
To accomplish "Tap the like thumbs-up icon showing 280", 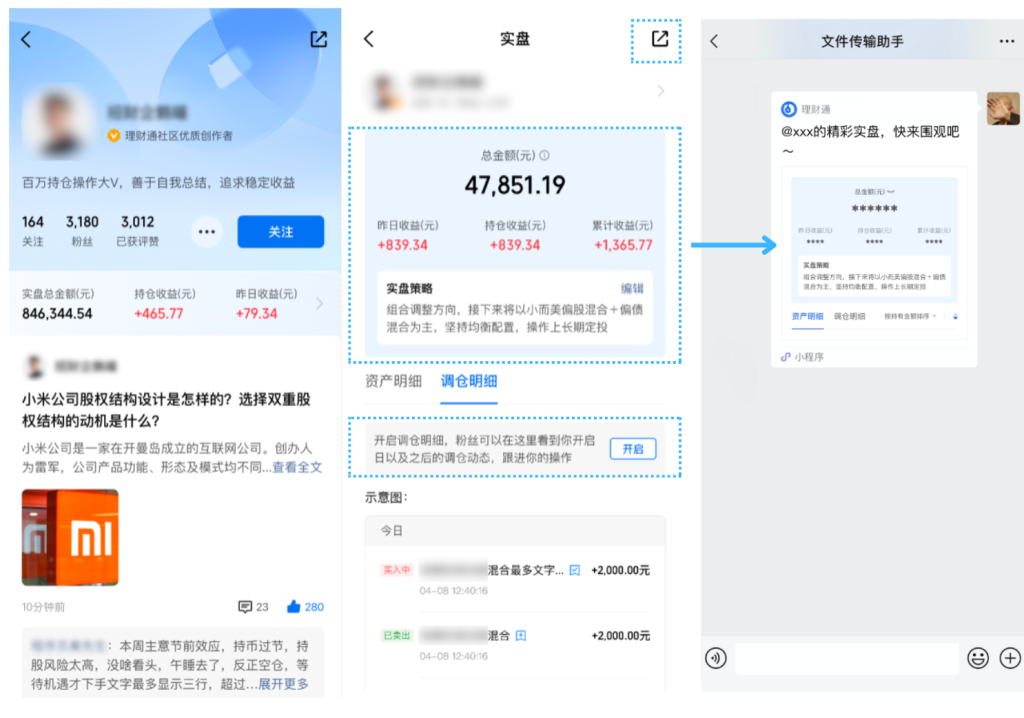I will [x=294, y=607].
